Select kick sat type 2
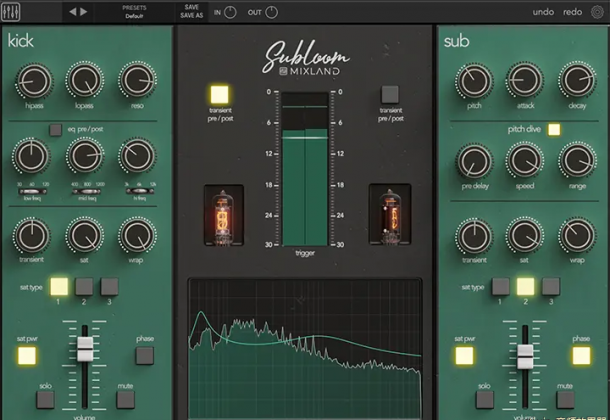Image resolution: width=610 pixels, height=420 pixels. pyautogui.click(x=84, y=287)
